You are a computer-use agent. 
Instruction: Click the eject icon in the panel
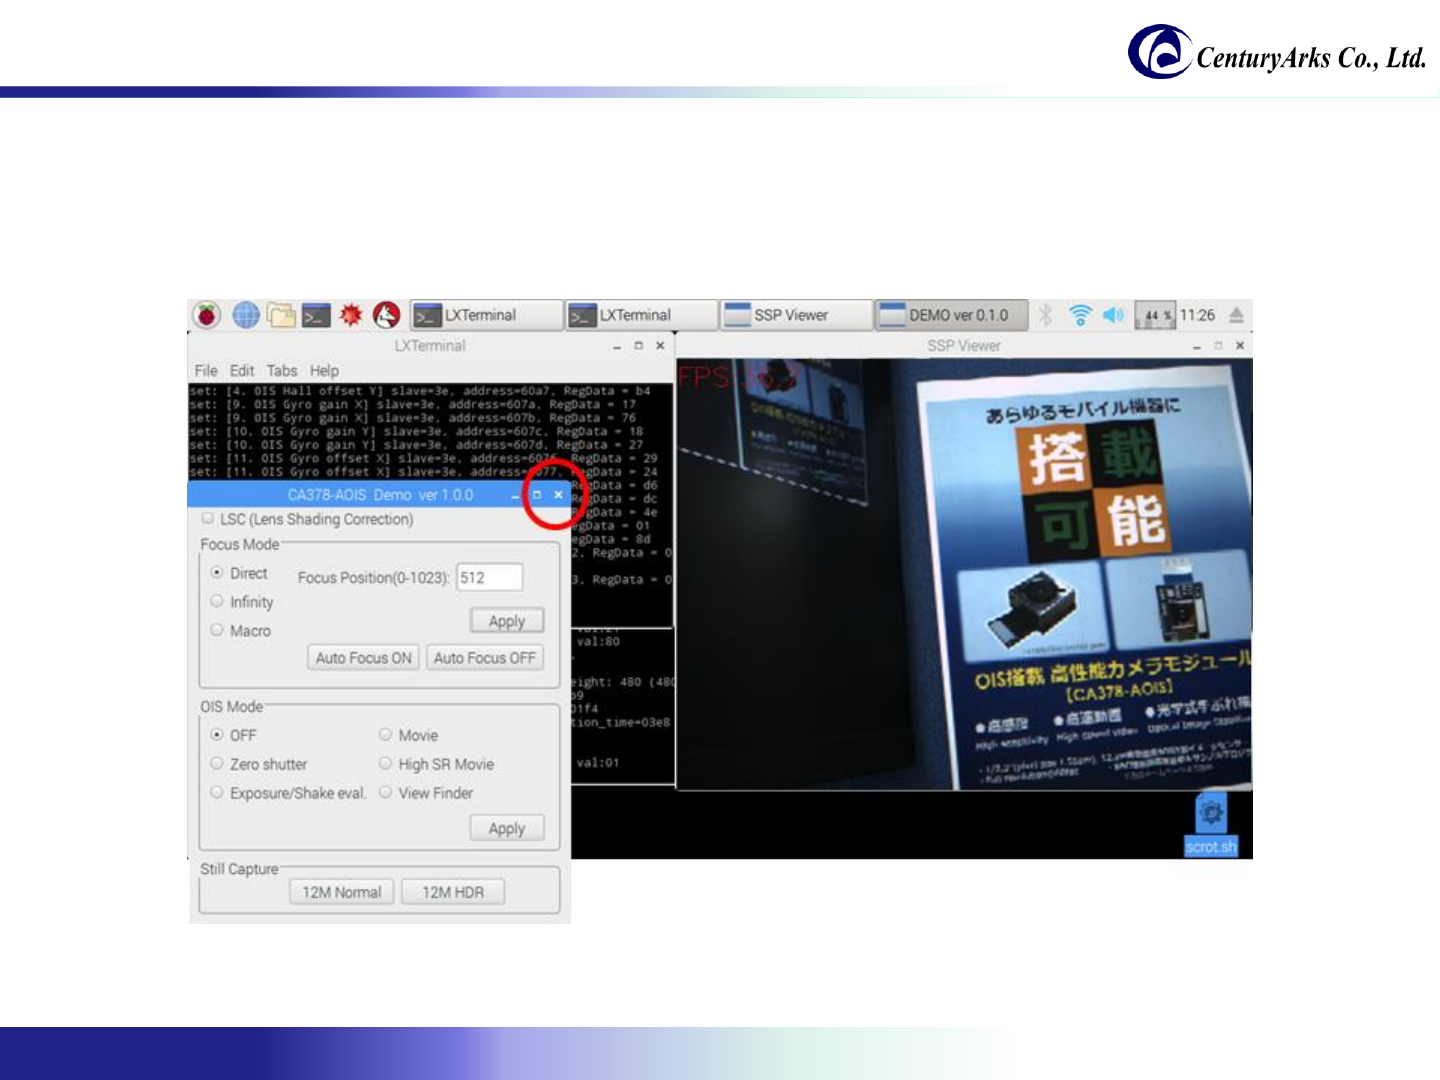pyautogui.click(x=1236, y=315)
